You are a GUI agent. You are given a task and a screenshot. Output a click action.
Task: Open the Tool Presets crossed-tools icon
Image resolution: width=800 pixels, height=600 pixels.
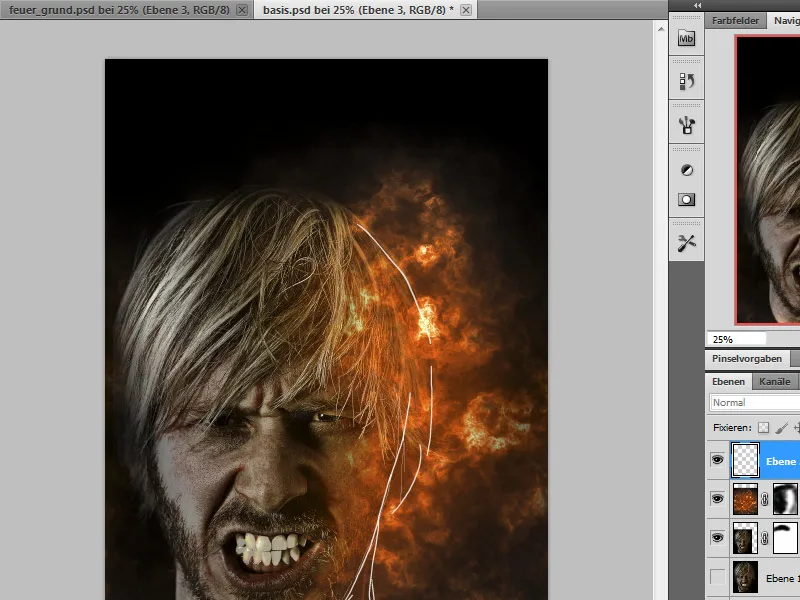click(686, 243)
